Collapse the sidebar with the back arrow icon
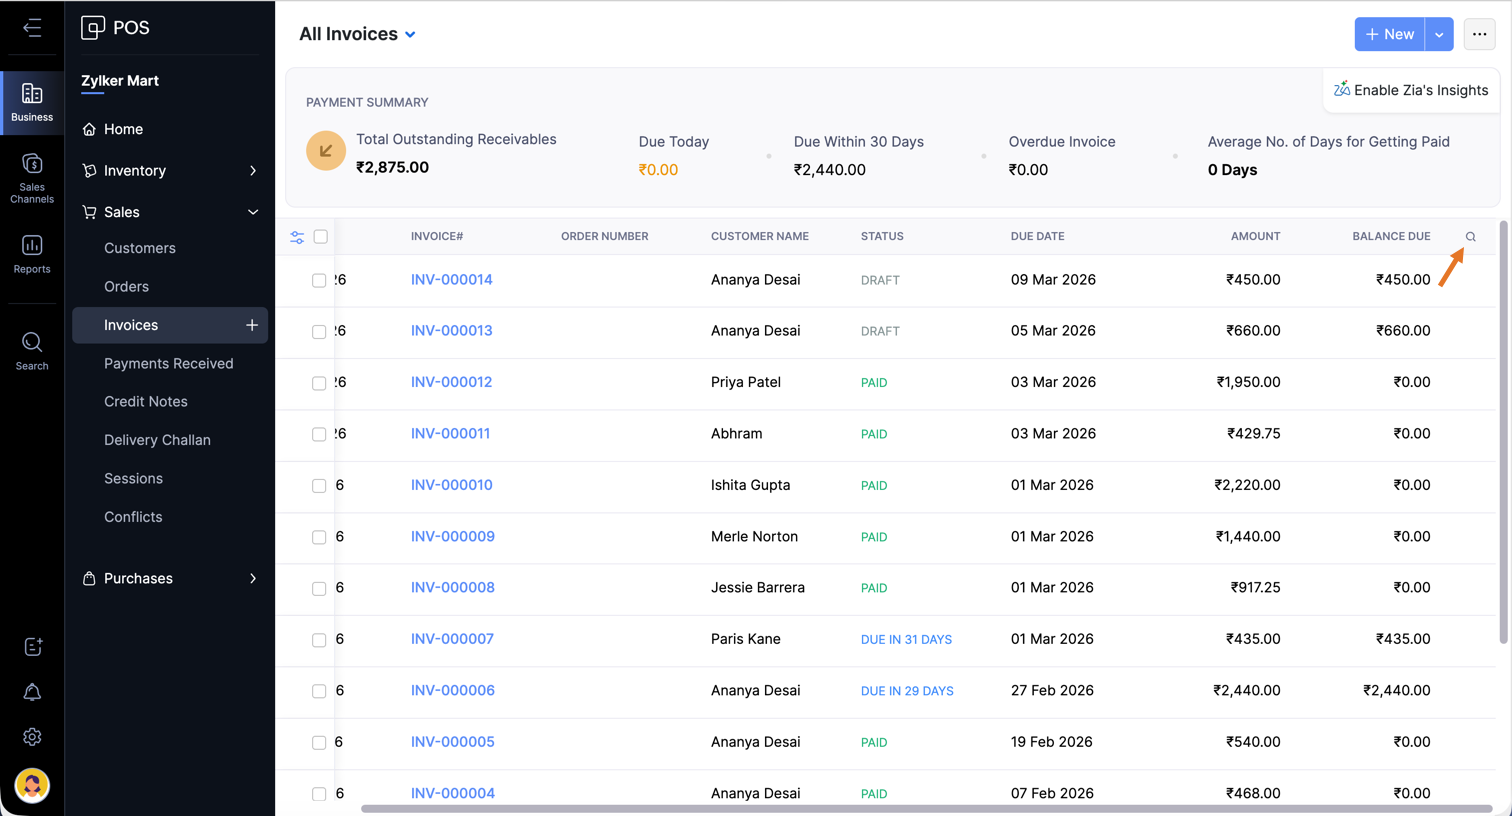Viewport: 1512px width, 816px height. click(32, 28)
